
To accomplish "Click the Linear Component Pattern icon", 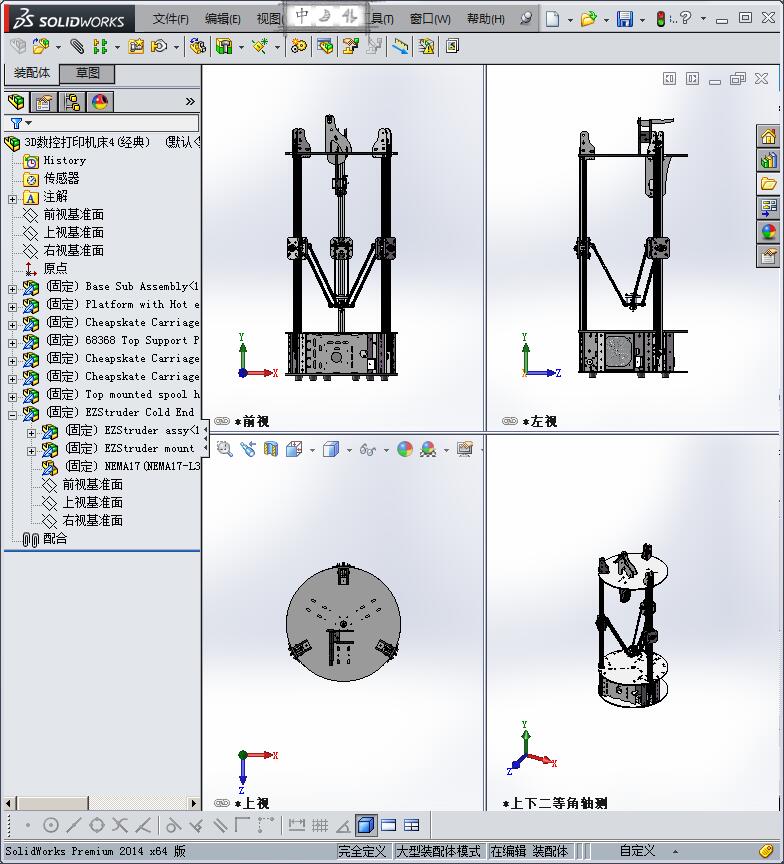I will (100, 47).
